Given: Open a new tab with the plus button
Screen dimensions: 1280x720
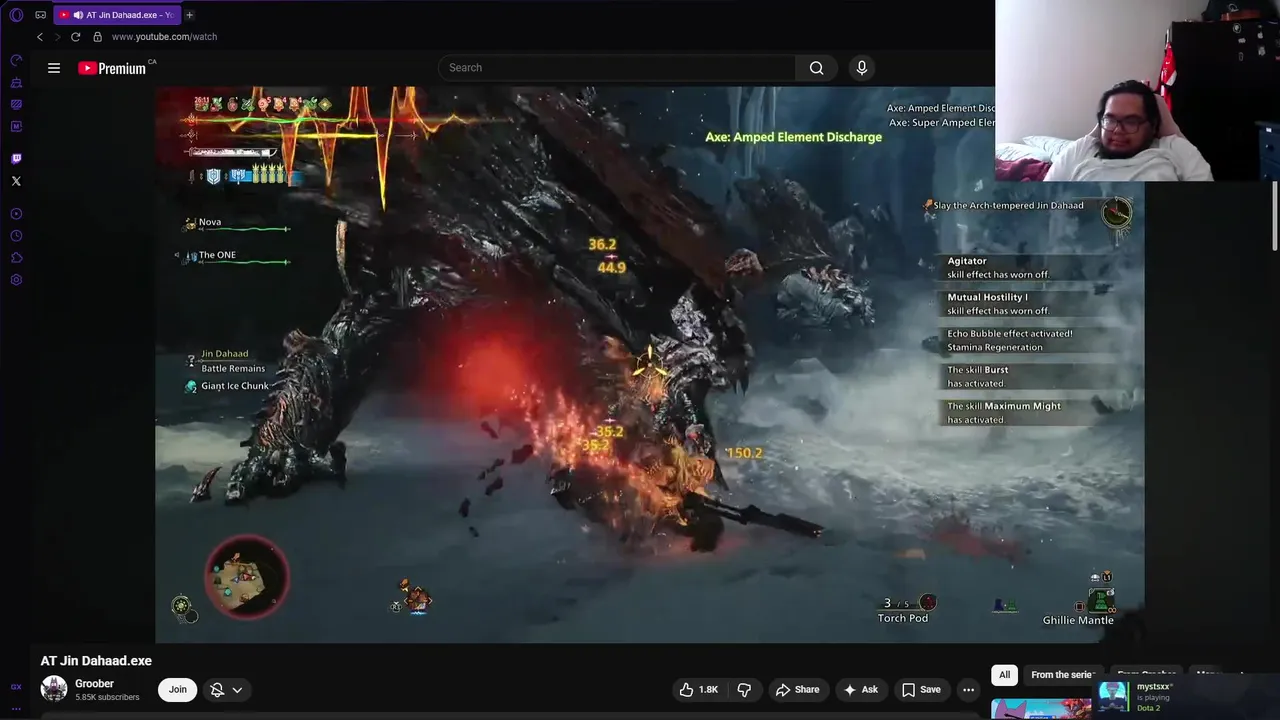Looking at the screenshot, I should coord(189,15).
